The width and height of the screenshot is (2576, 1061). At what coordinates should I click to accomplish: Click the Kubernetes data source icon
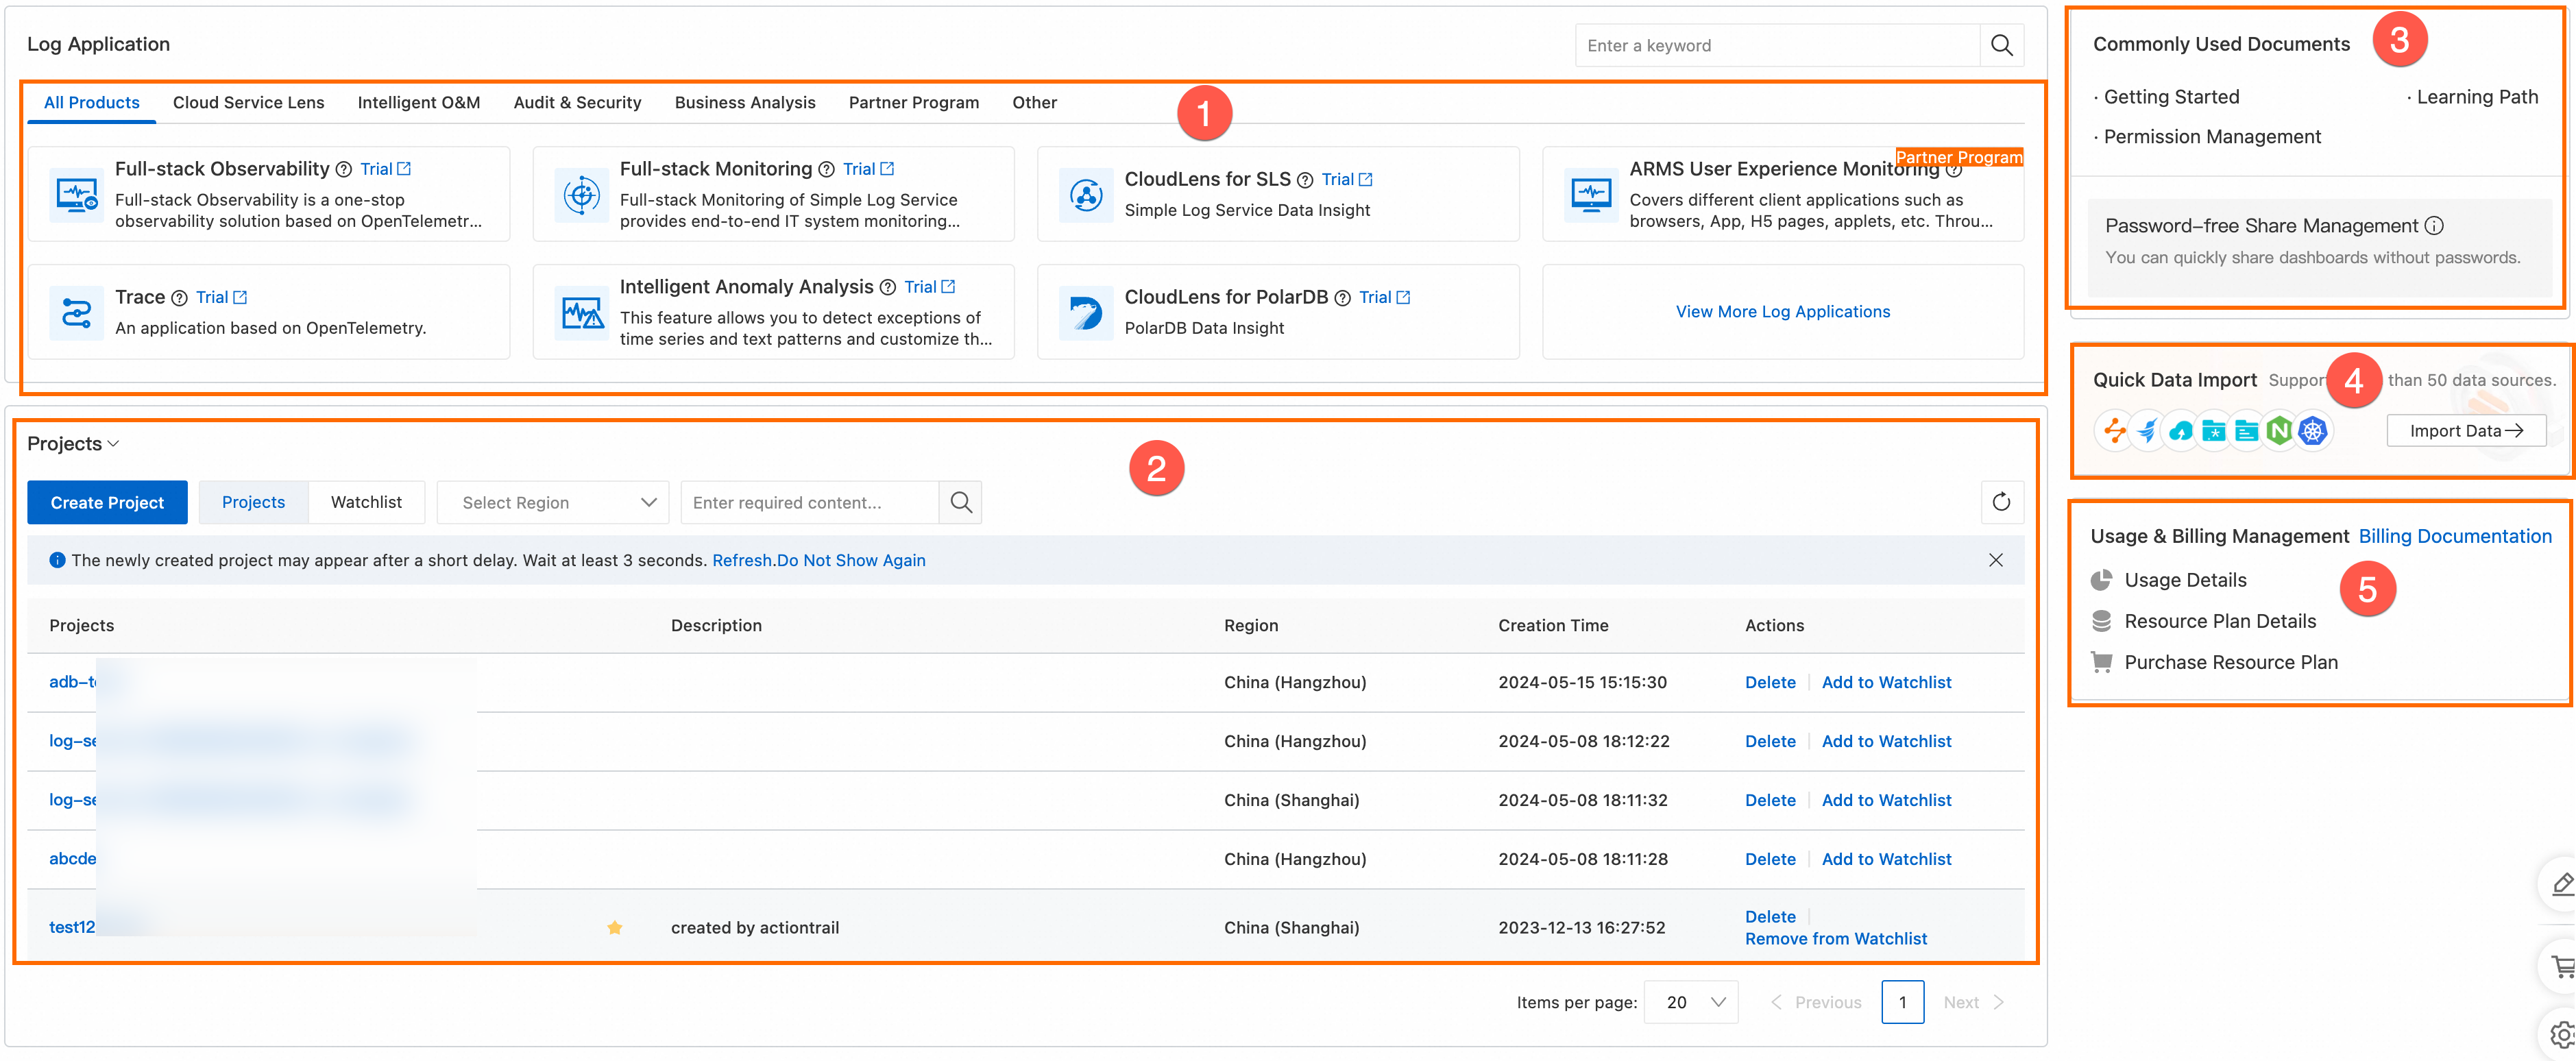[2312, 431]
